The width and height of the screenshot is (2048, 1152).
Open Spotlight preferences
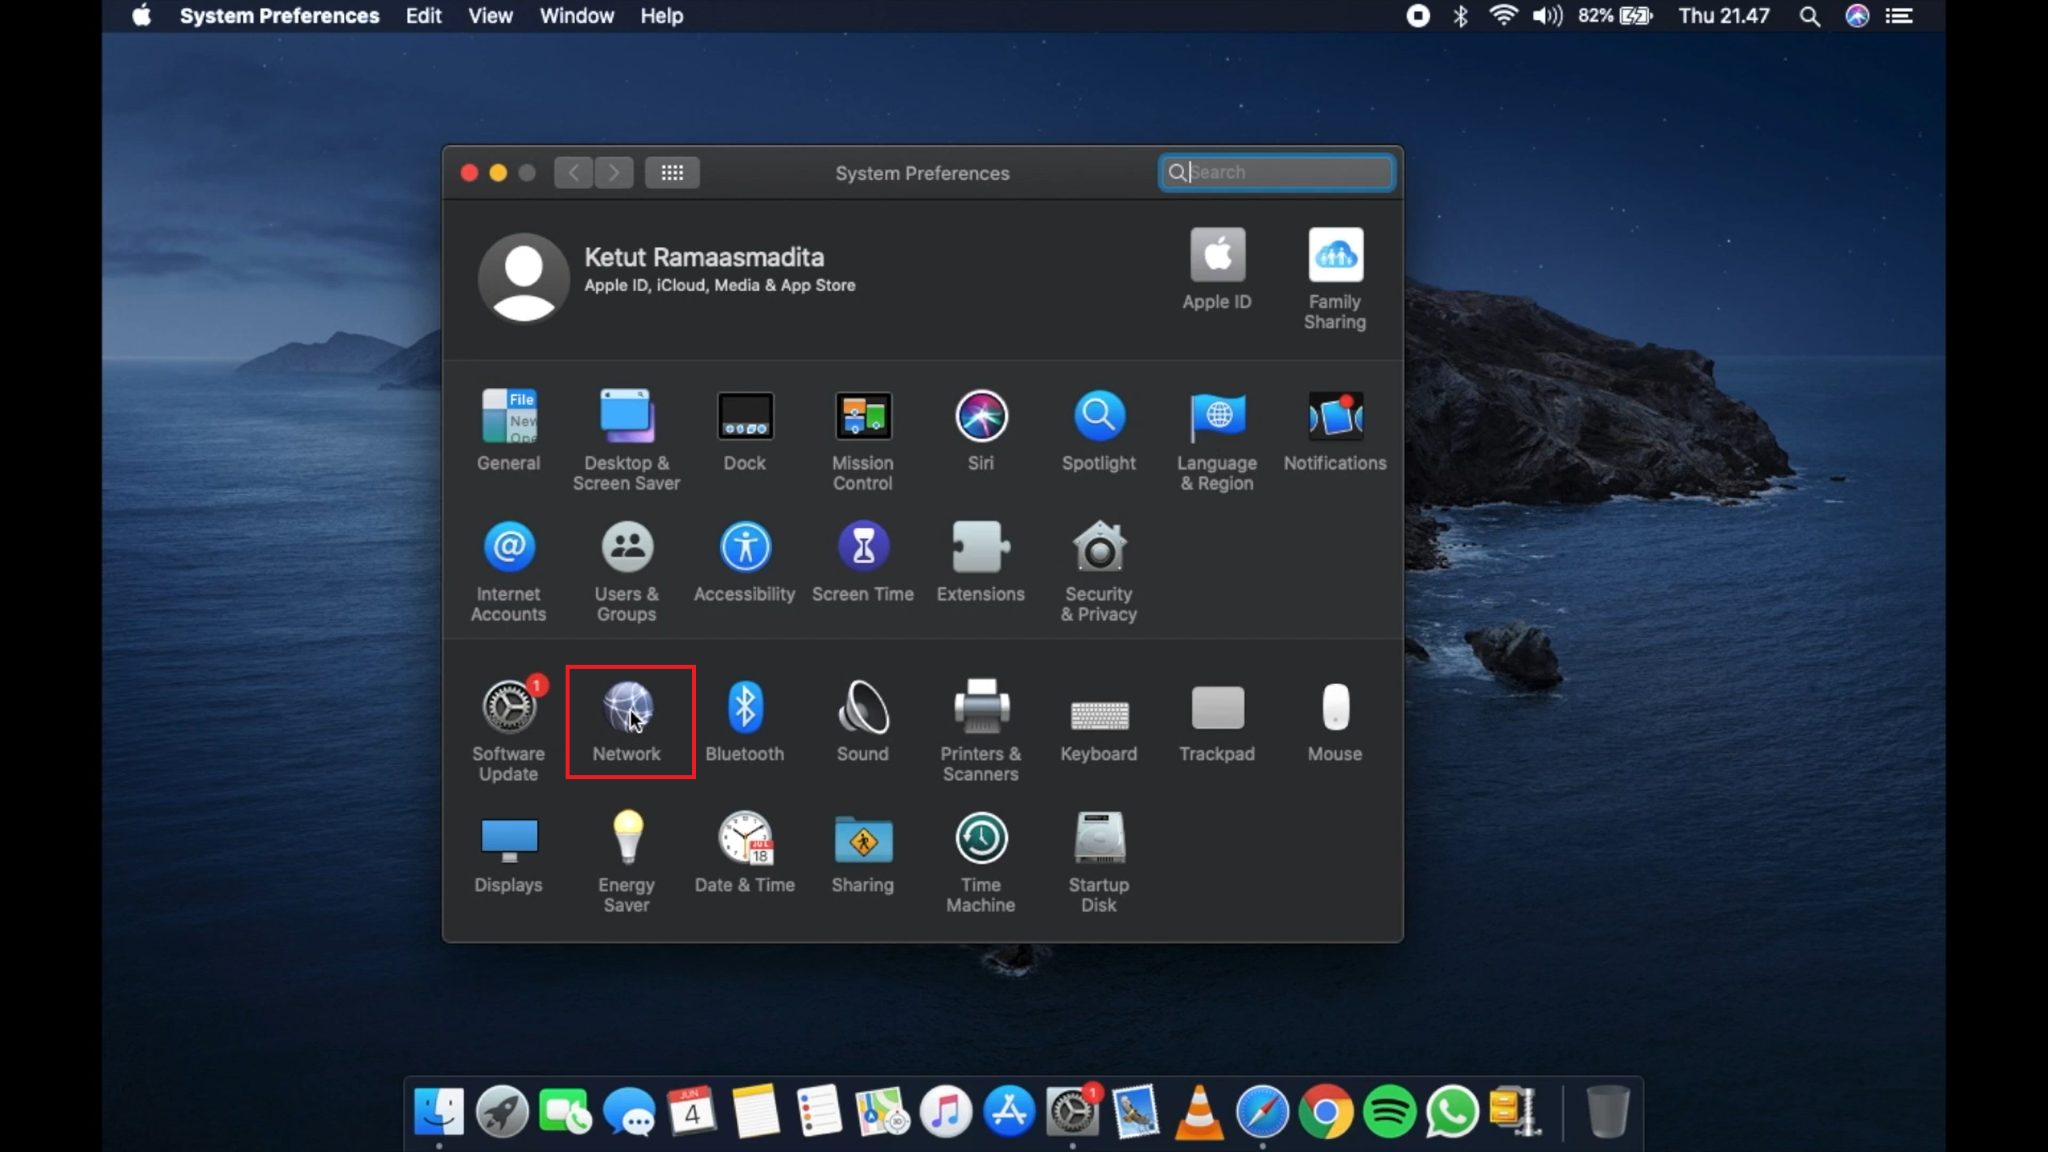coord(1099,430)
